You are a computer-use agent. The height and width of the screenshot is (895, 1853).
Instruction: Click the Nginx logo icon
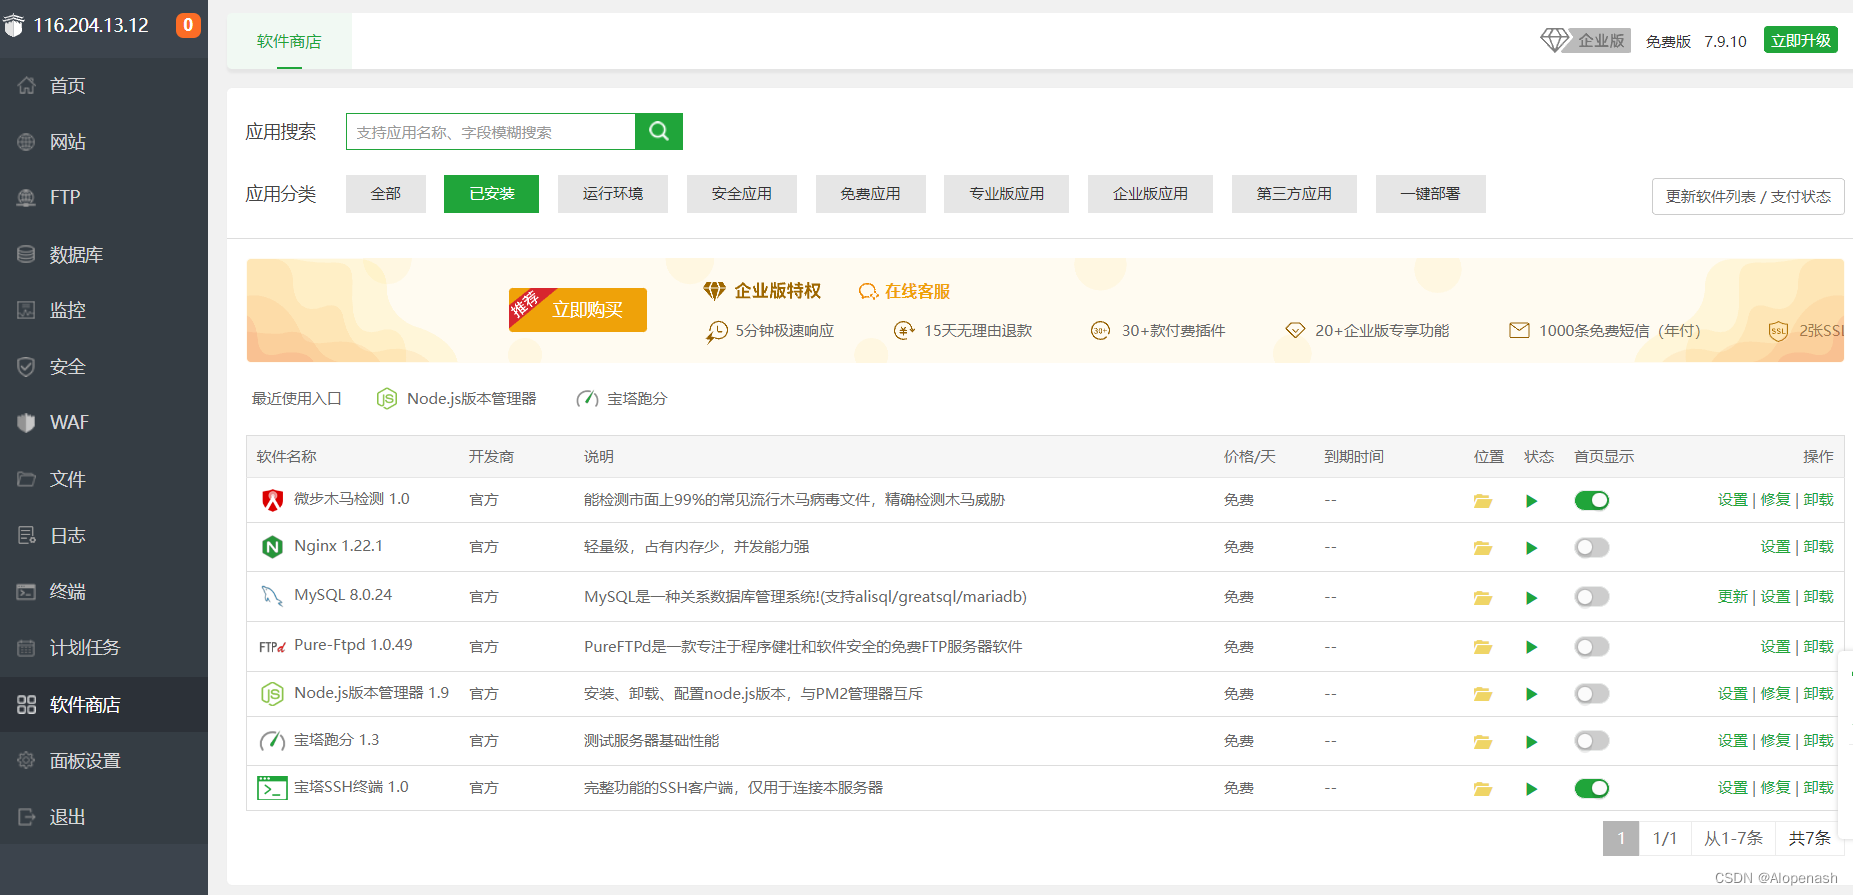pyautogui.click(x=272, y=547)
